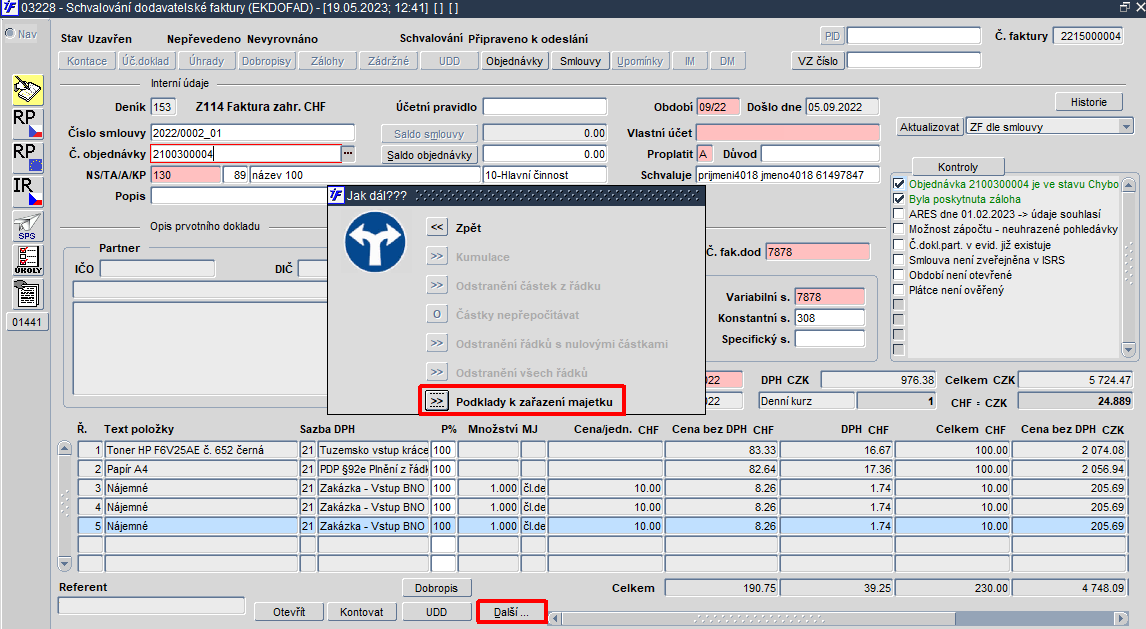Viewport: 1146px width, 629px height.
Task: Select the Toner HP F6V25AE row text
Action: [201, 450]
